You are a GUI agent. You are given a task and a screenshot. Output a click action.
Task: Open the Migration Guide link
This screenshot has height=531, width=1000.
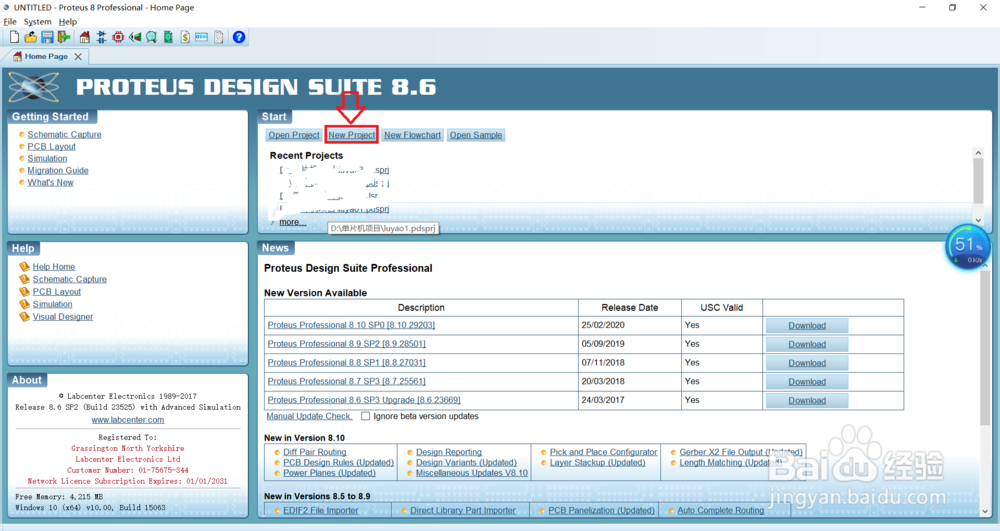[58, 171]
